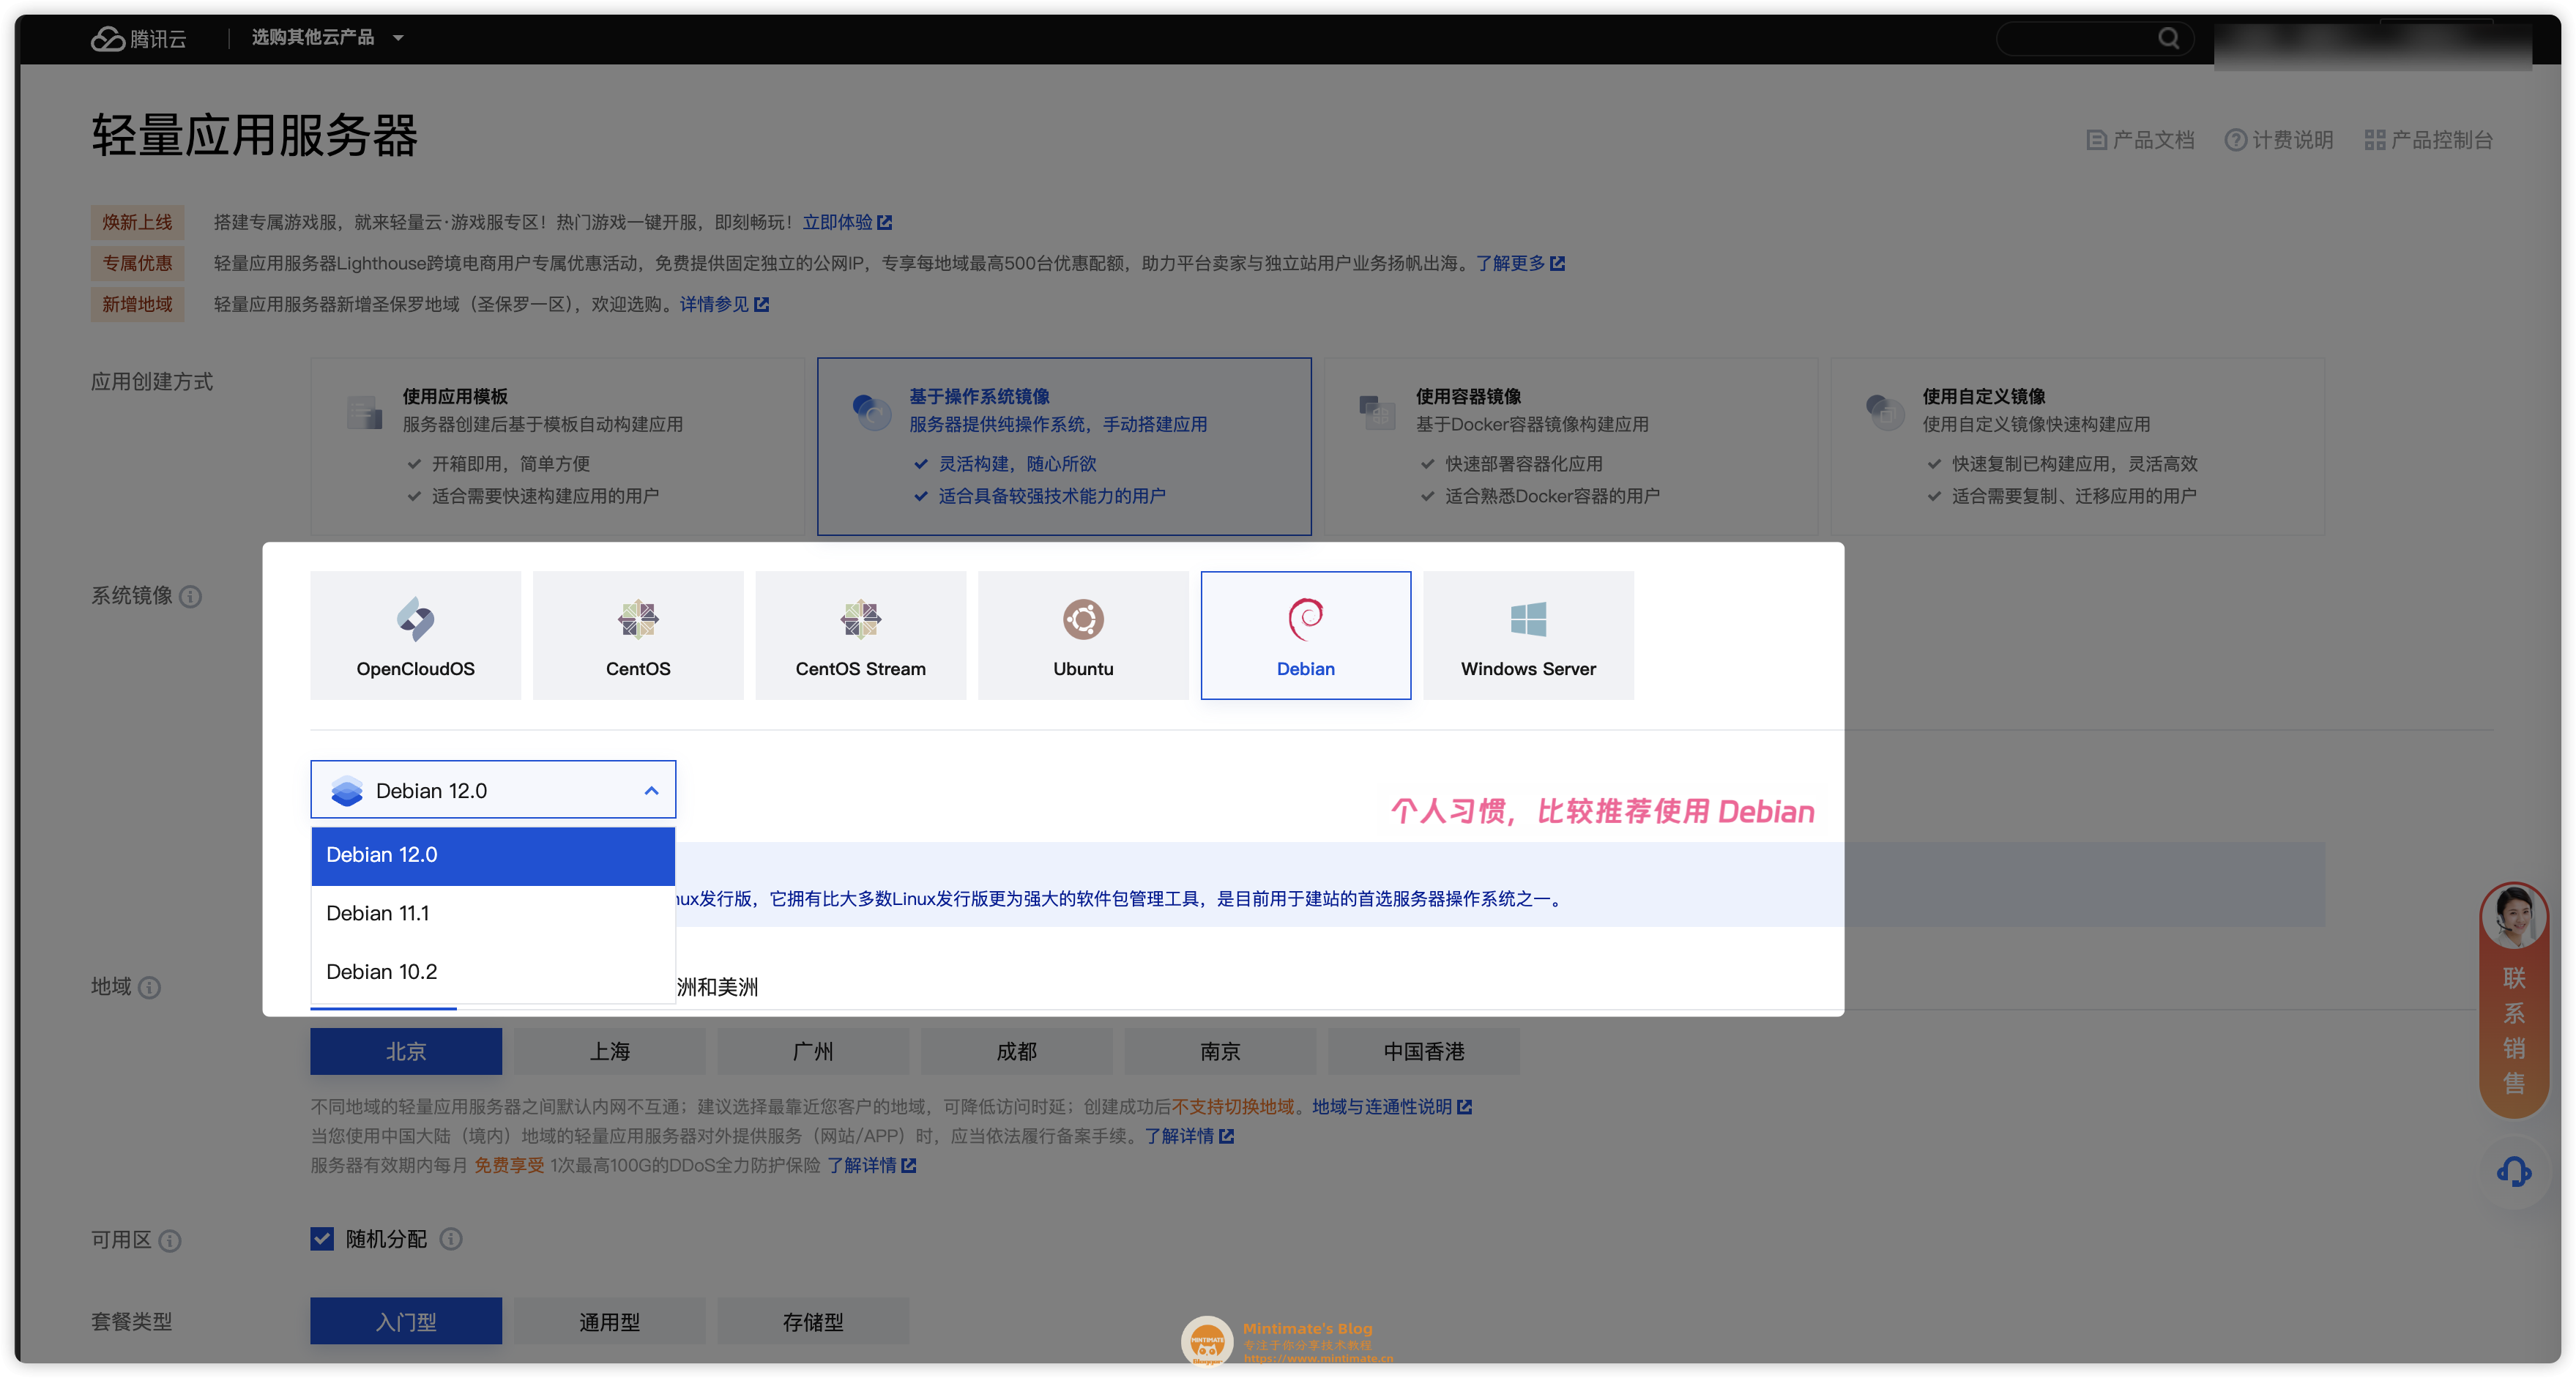Click the headset customer support icon
Image resolution: width=2576 pixels, height=1378 pixels.
tap(2513, 1171)
